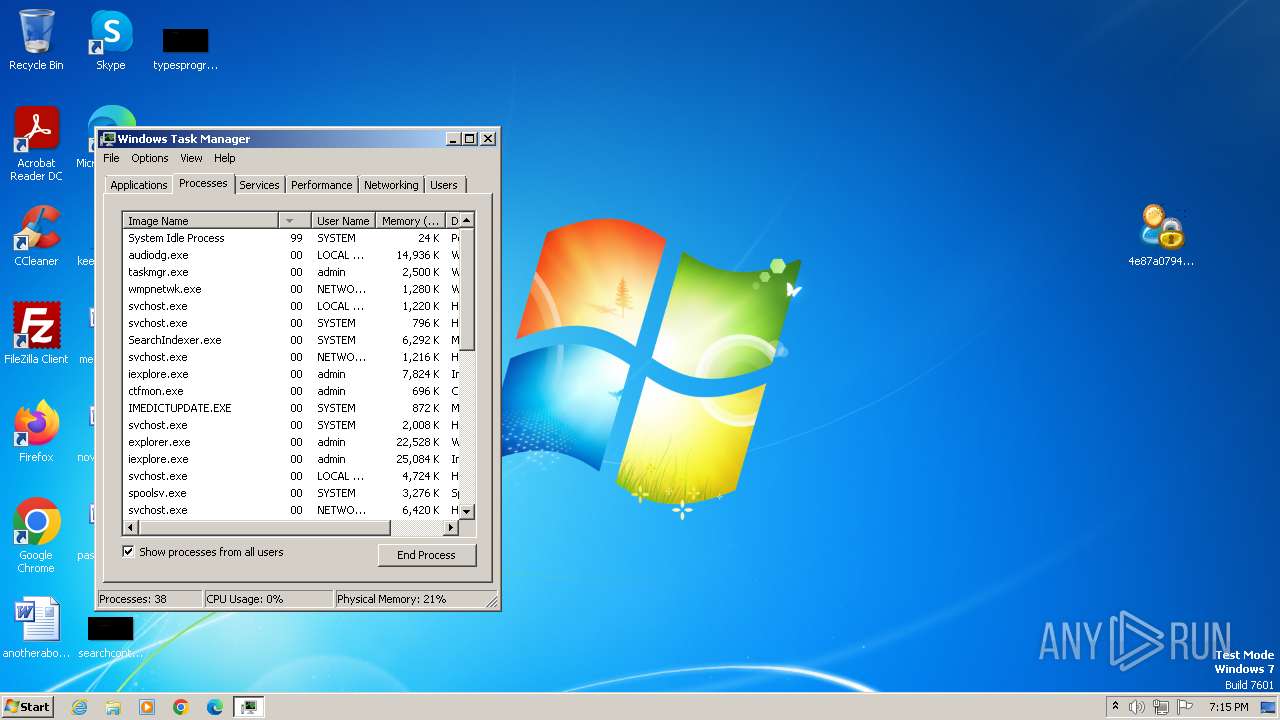Open the View menu
The image size is (1280, 720).
[191, 158]
